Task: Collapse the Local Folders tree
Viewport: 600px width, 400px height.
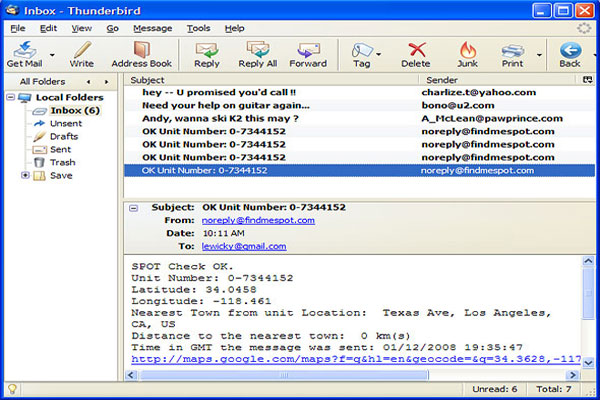Action: [11, 97]
